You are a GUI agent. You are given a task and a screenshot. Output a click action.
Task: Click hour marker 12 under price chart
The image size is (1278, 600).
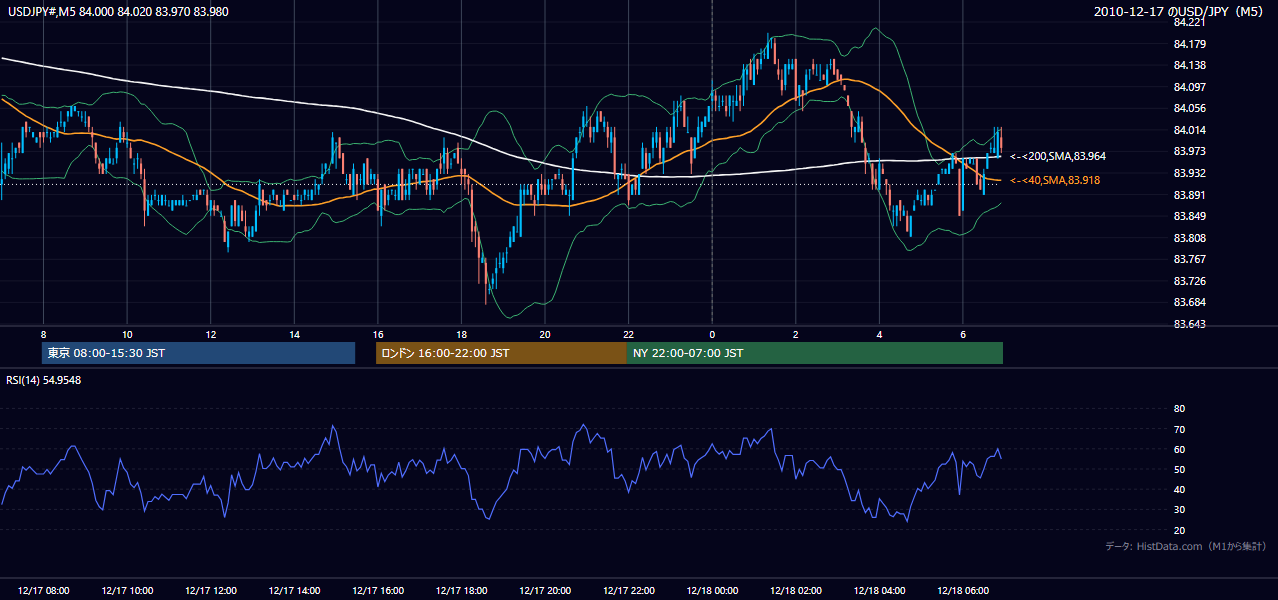click(211, 334)
